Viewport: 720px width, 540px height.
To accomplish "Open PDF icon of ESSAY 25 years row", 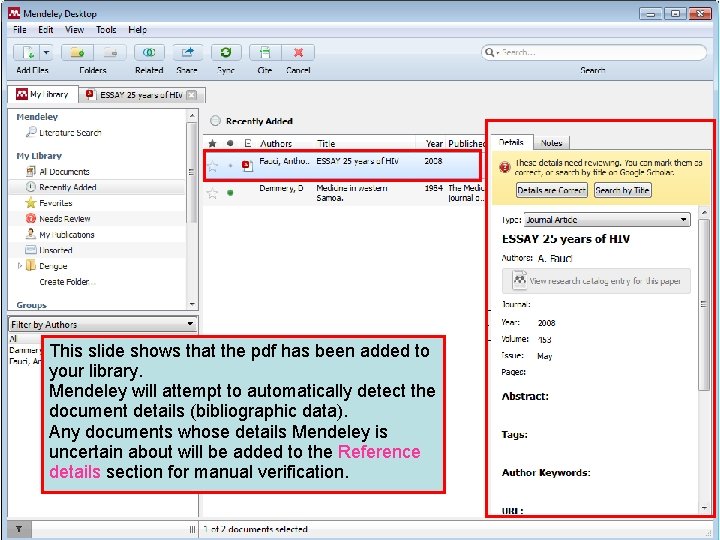I will coord(248,166).
